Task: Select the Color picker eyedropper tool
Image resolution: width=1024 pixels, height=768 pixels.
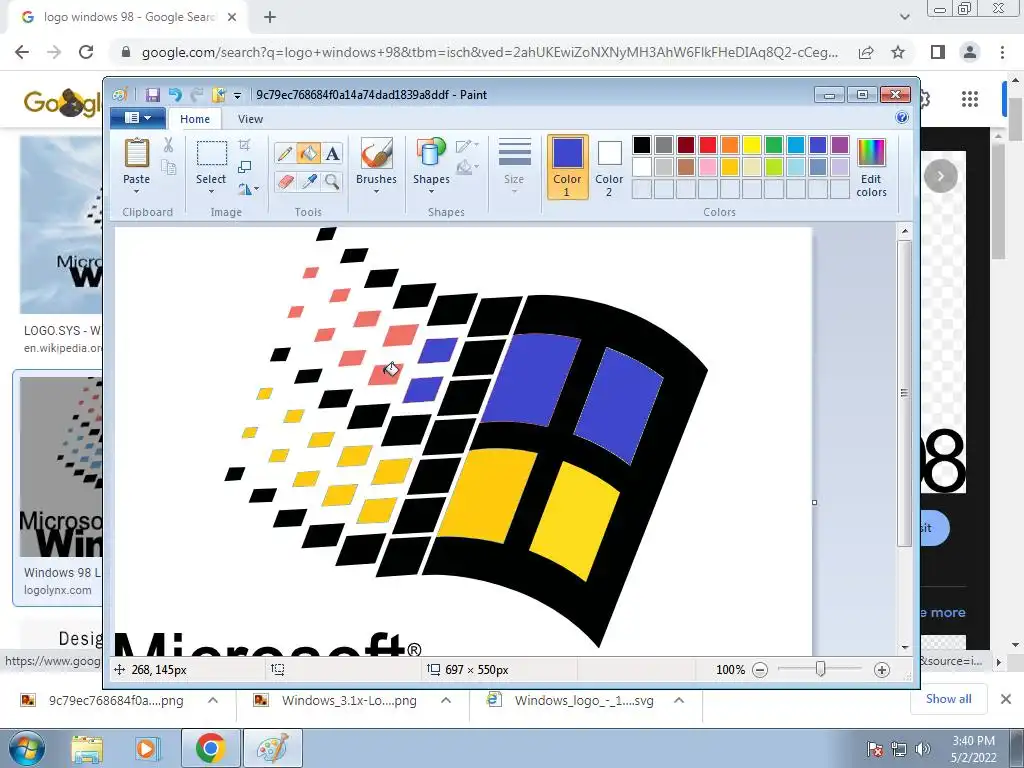Action: coord(308,181)
